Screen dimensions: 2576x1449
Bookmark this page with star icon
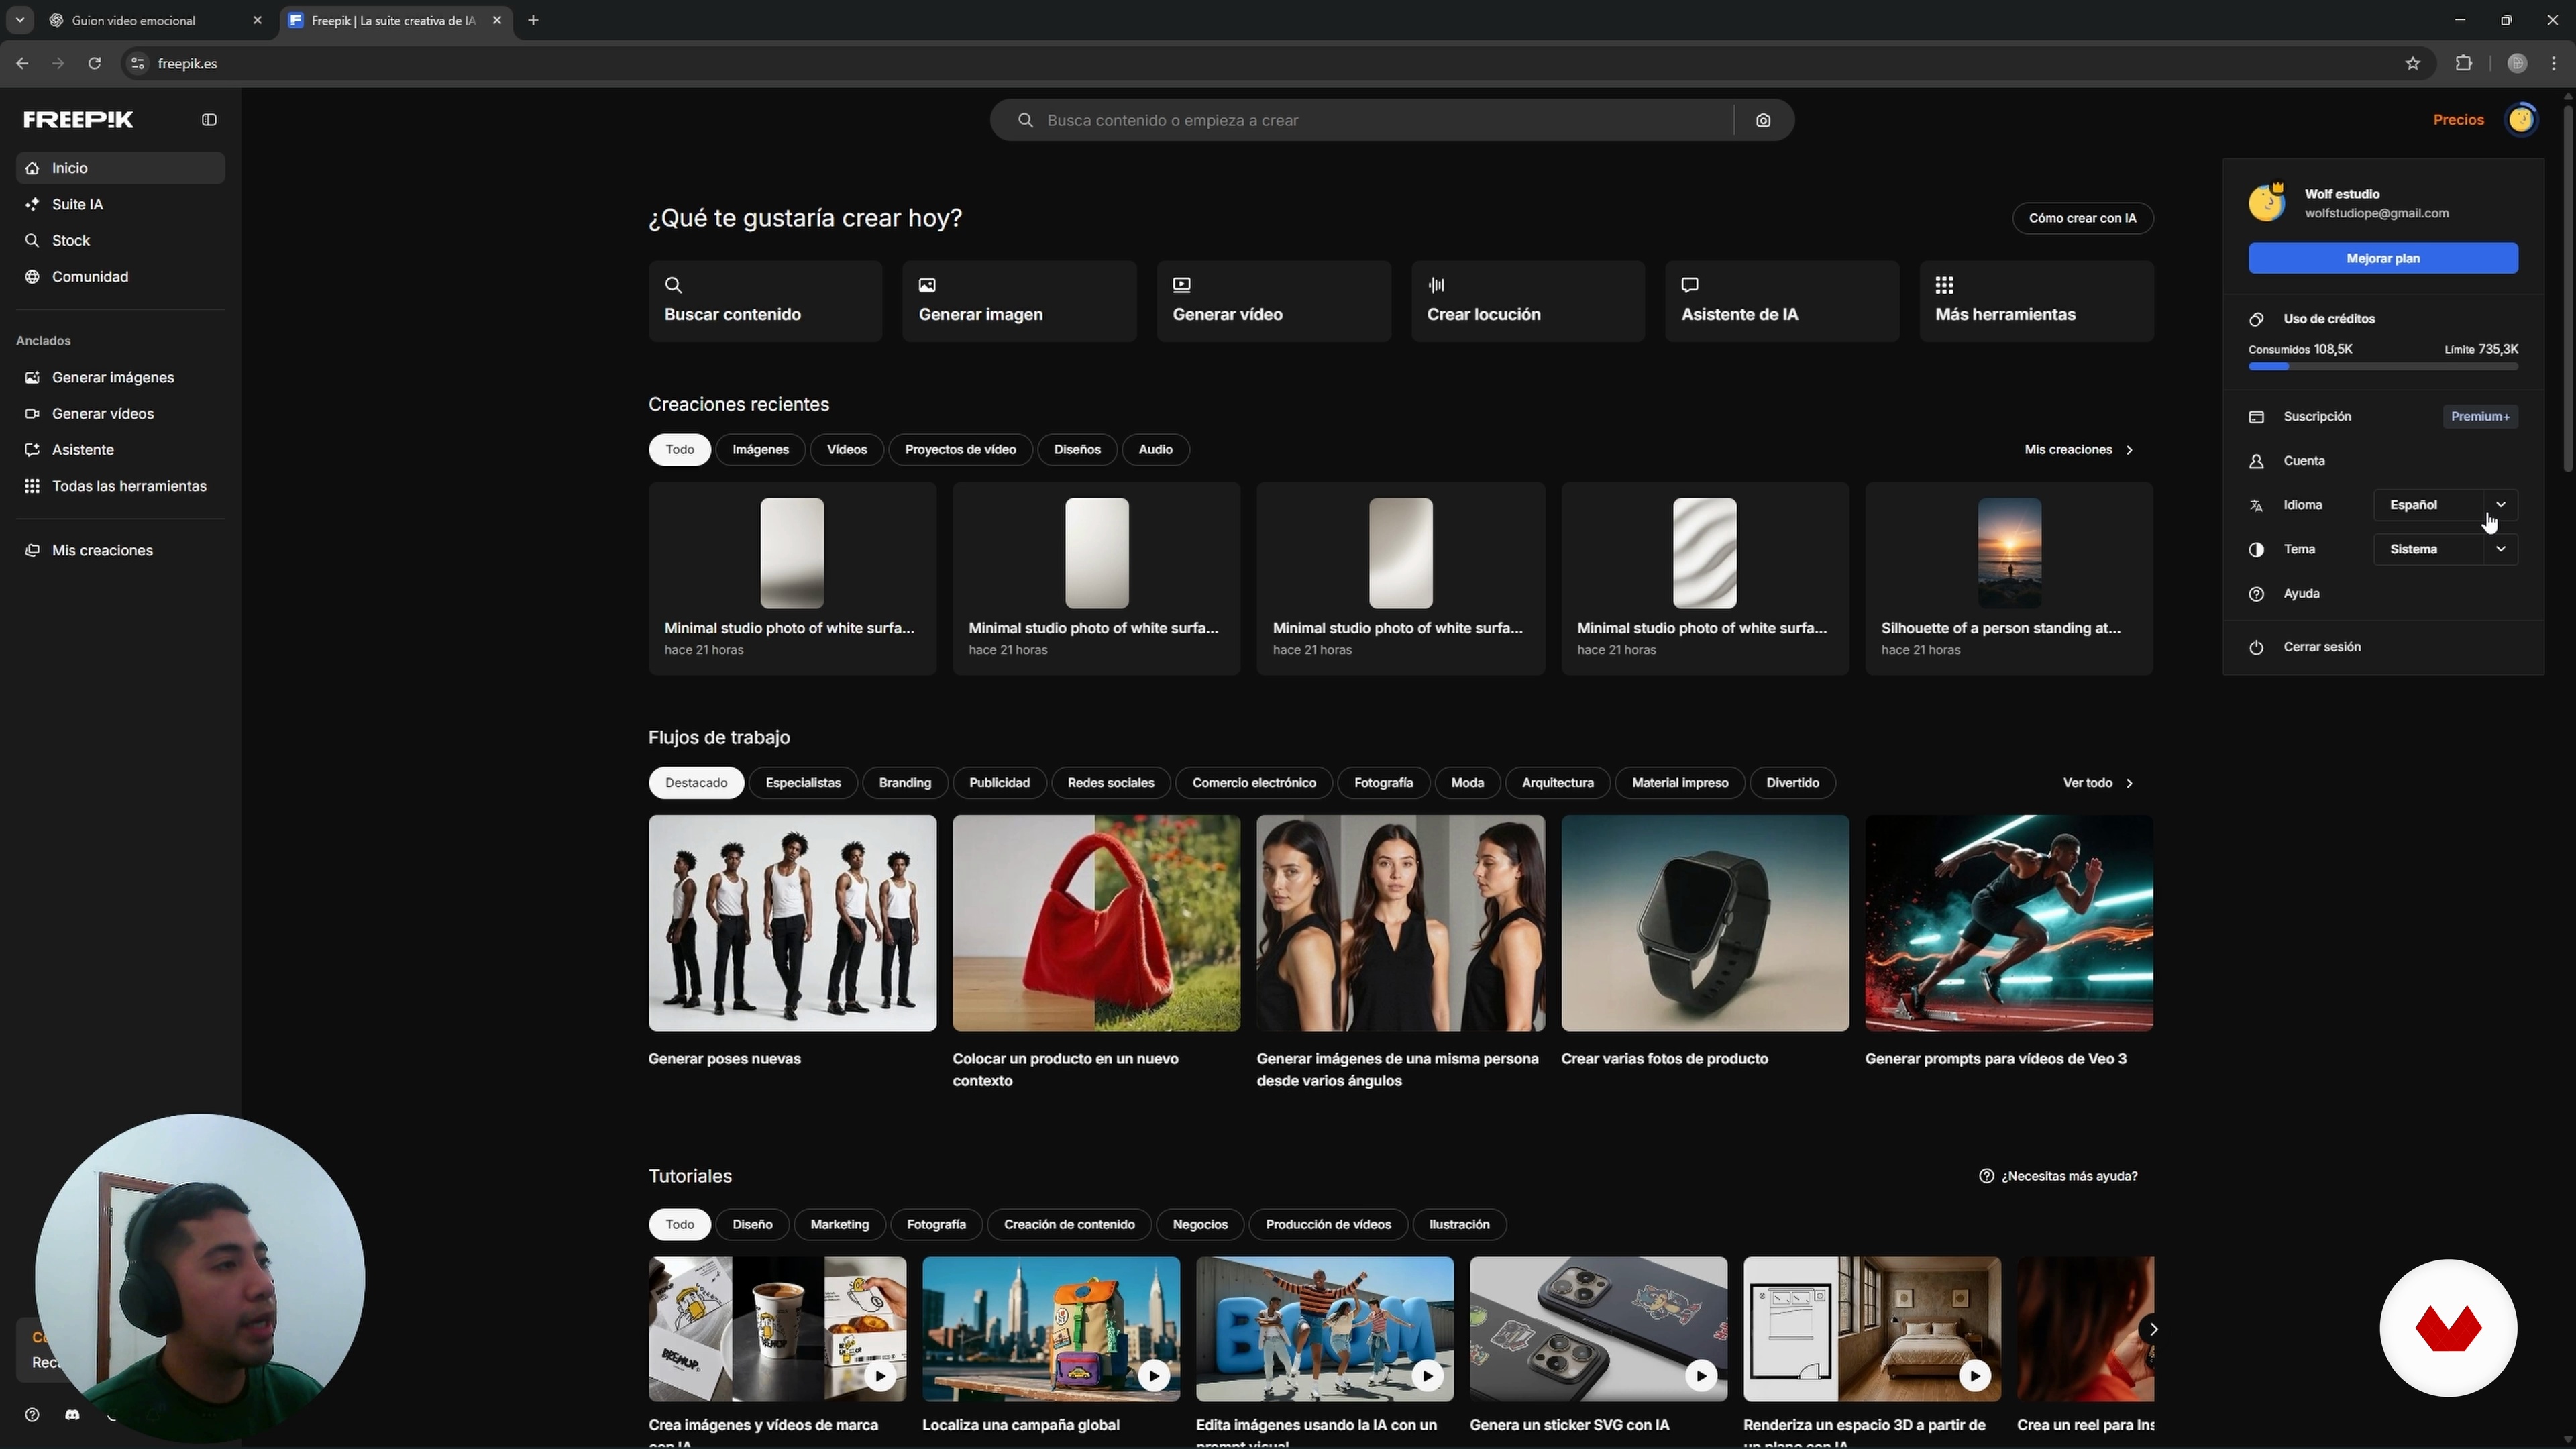pyautogui.click(x=2413, y=63)
